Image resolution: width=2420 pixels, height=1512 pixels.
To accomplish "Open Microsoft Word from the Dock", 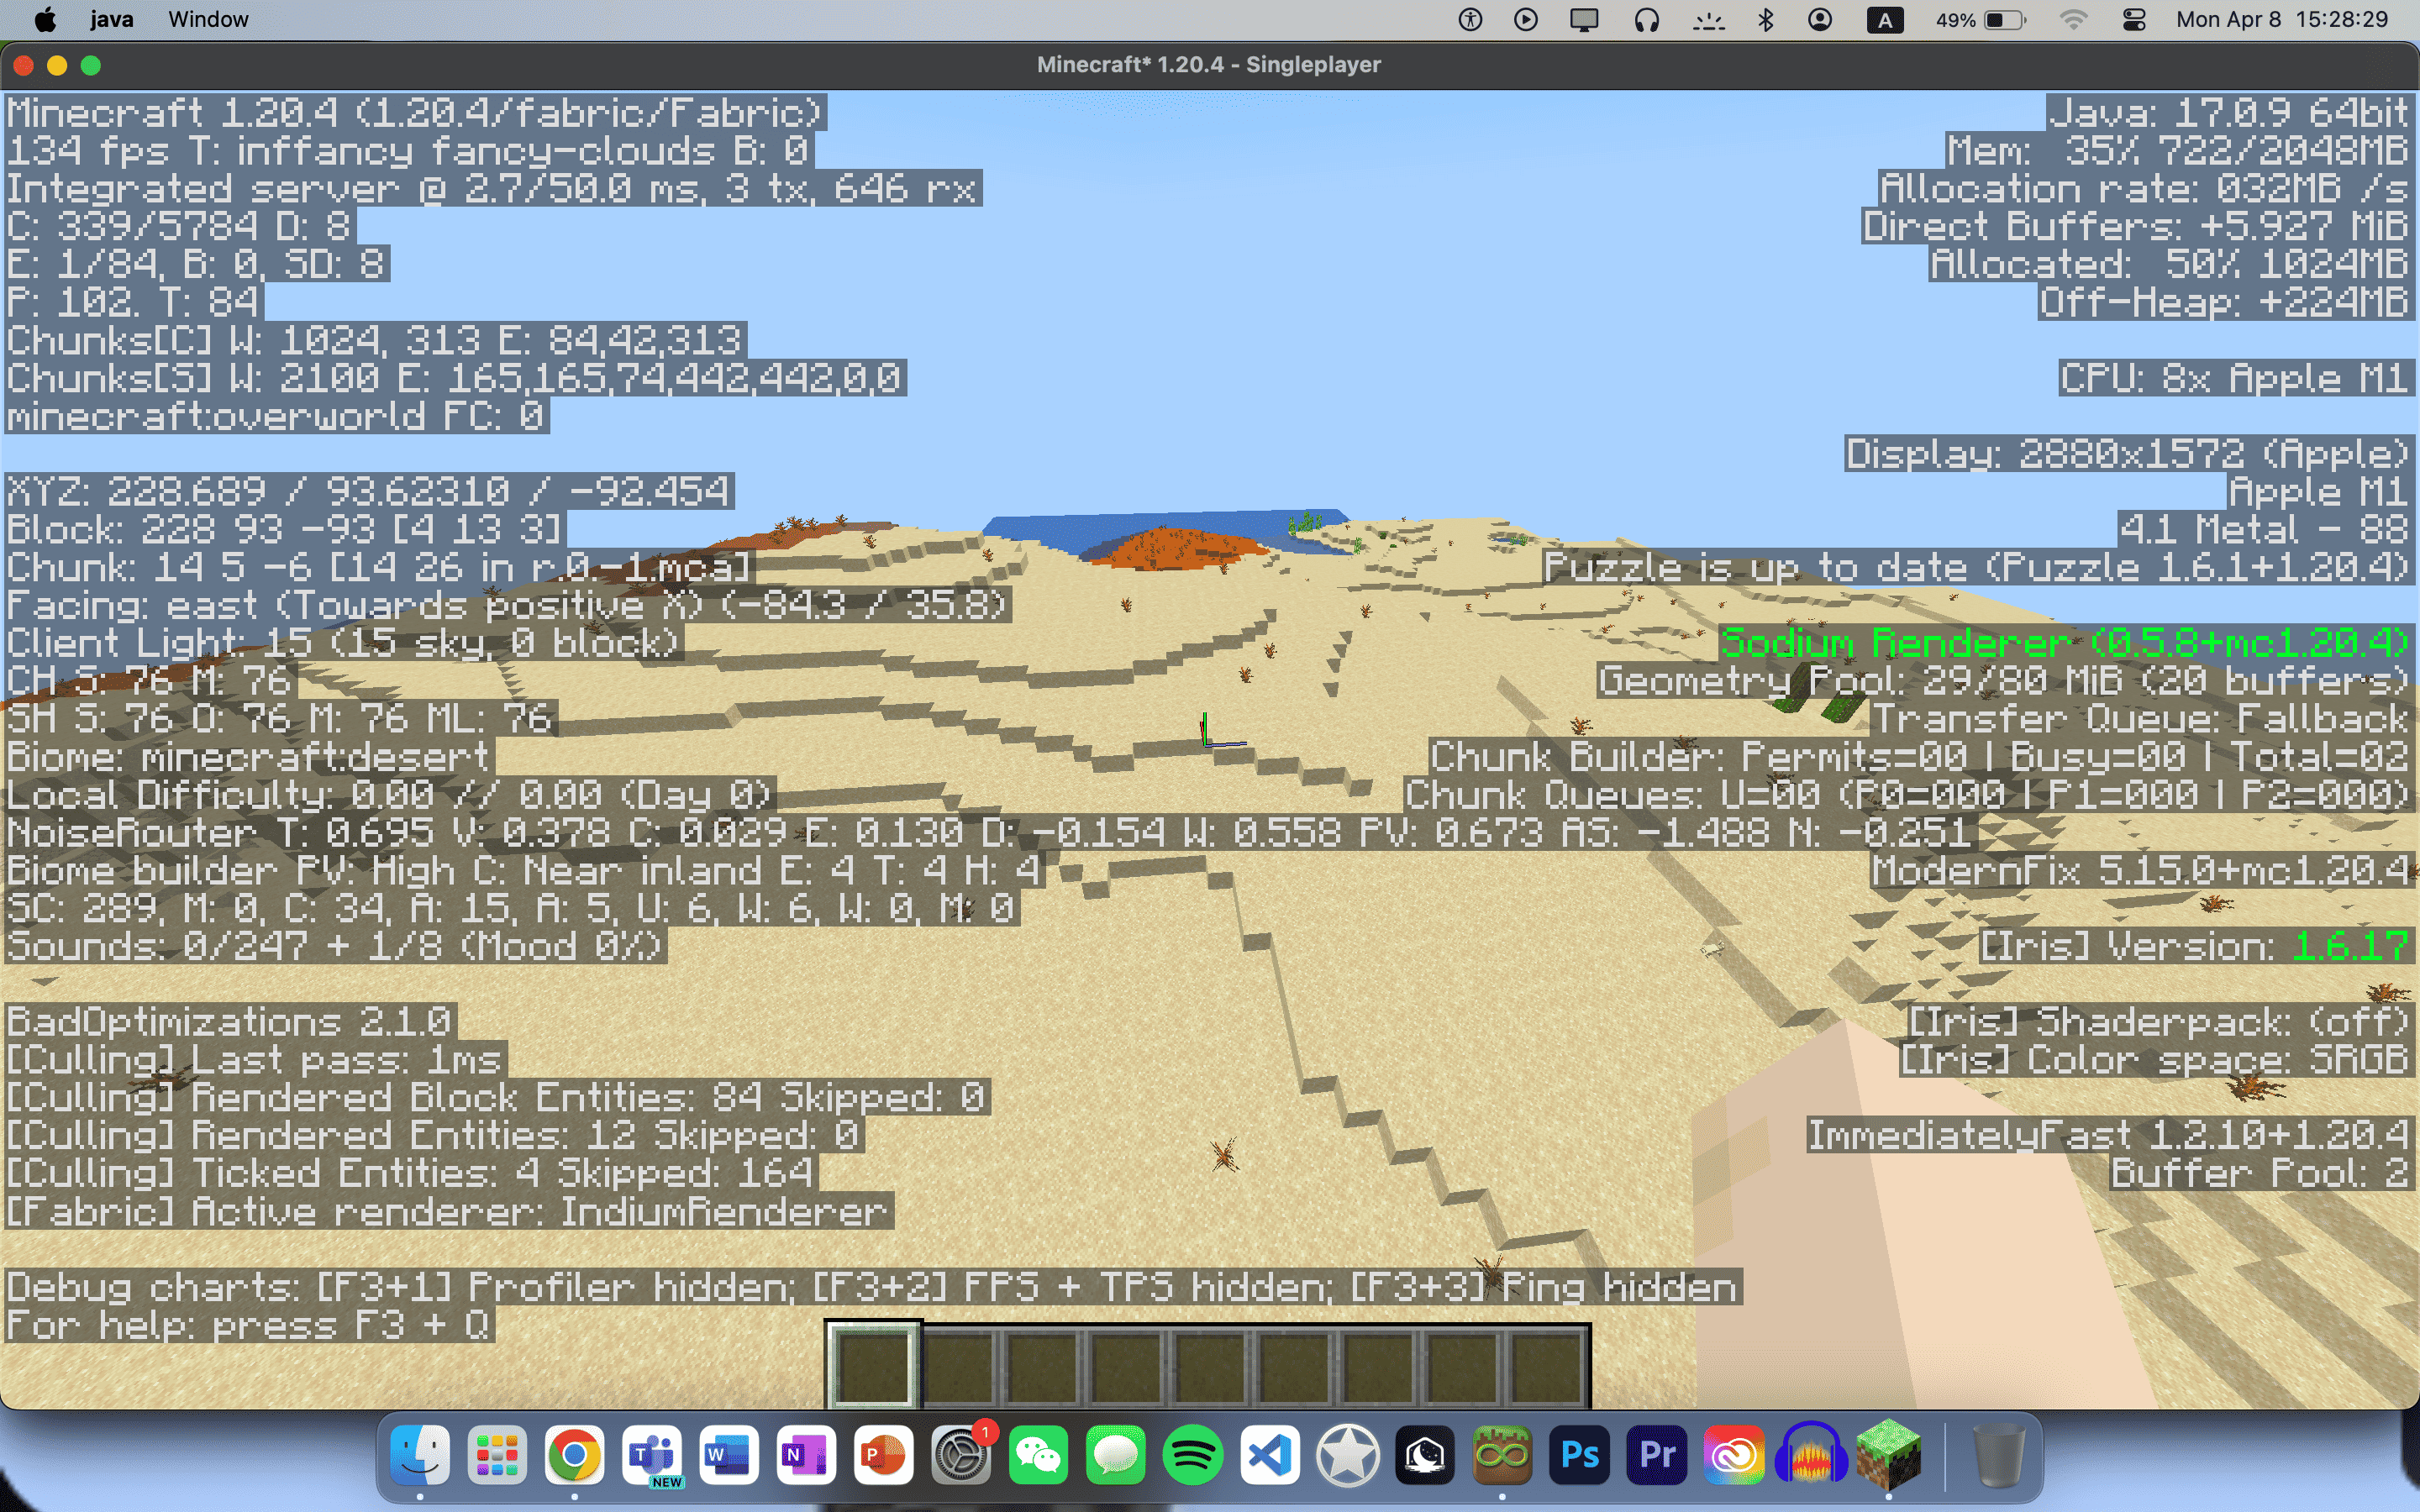I will 729,1455.
